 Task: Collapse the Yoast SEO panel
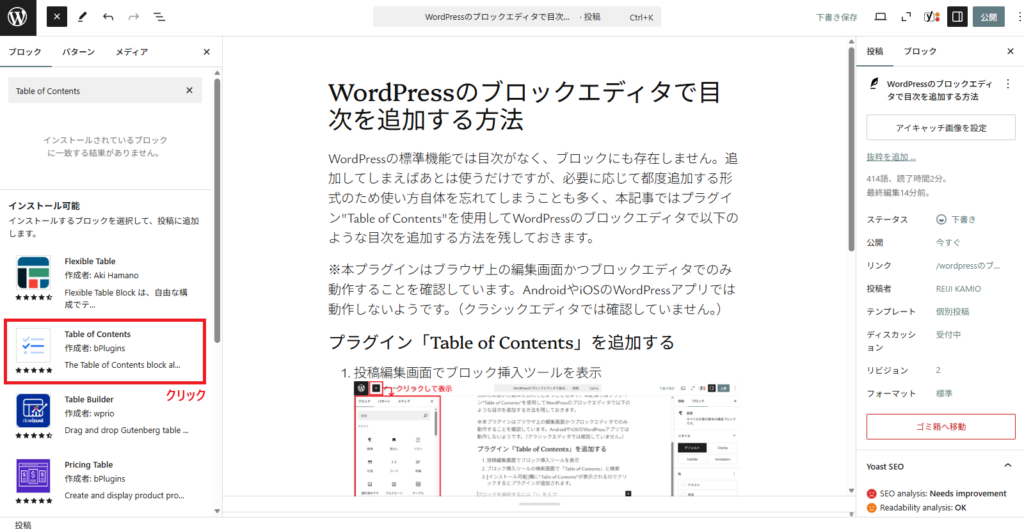pos(1006,466)
